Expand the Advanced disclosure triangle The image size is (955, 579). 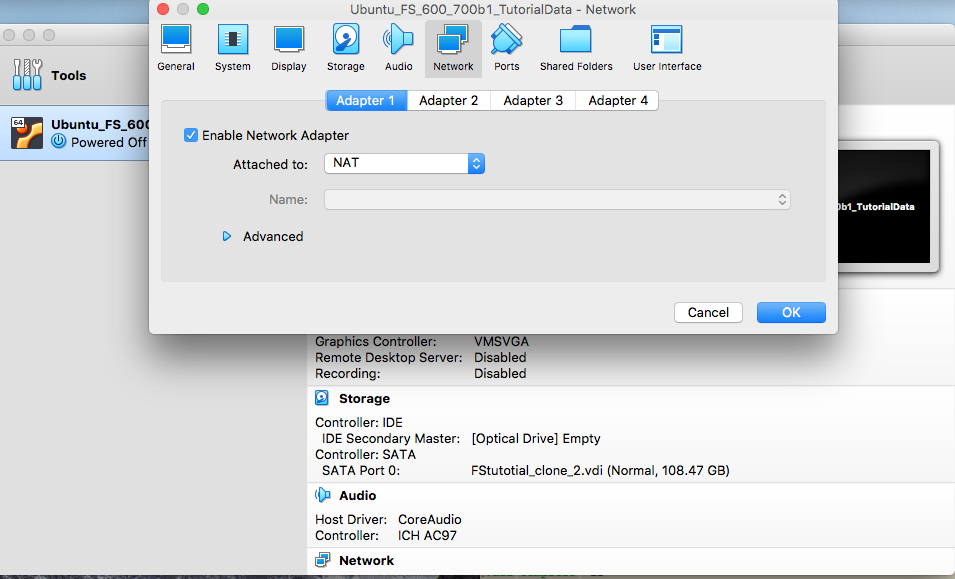[x=227, y=237]
